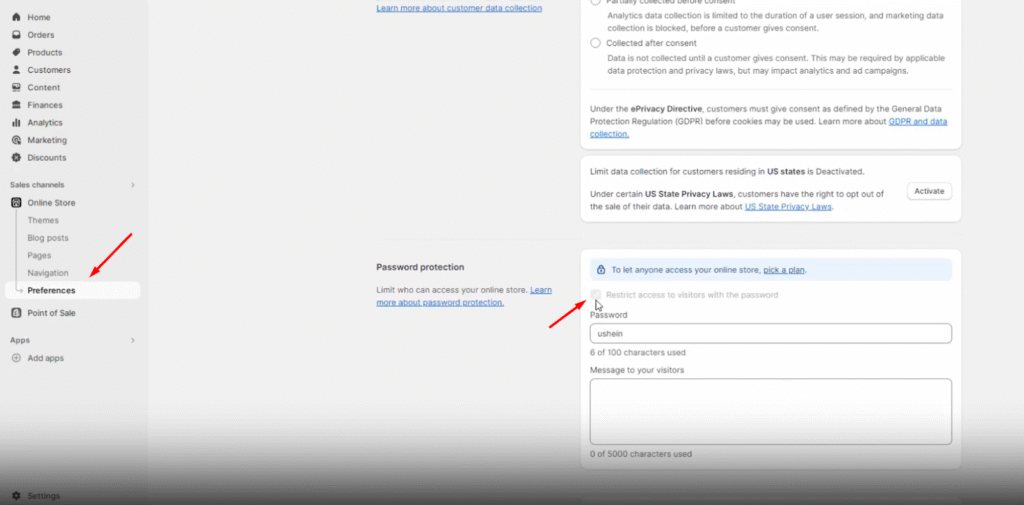Expand the Sales channels chevron
1024x505 pixels.
point(133,185)
